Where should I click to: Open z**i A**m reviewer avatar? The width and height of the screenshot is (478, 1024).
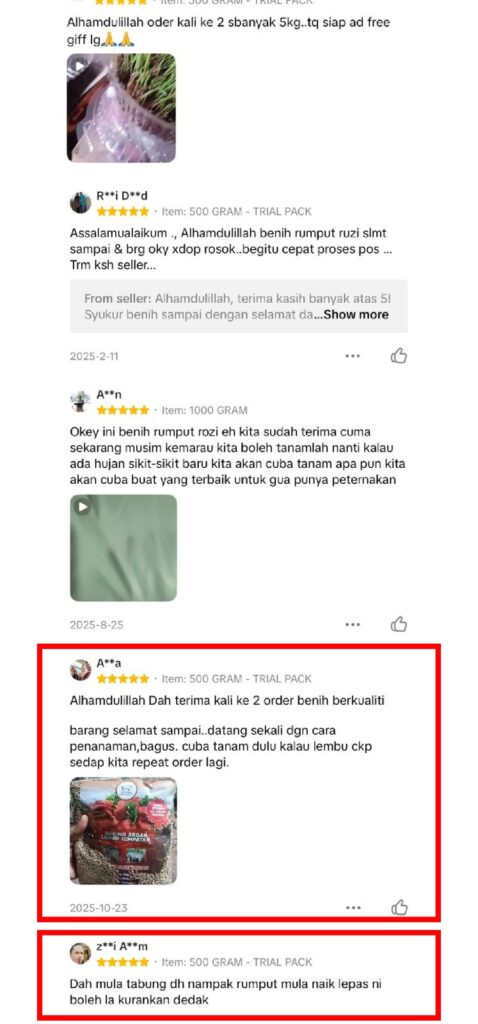coord(80,953)
